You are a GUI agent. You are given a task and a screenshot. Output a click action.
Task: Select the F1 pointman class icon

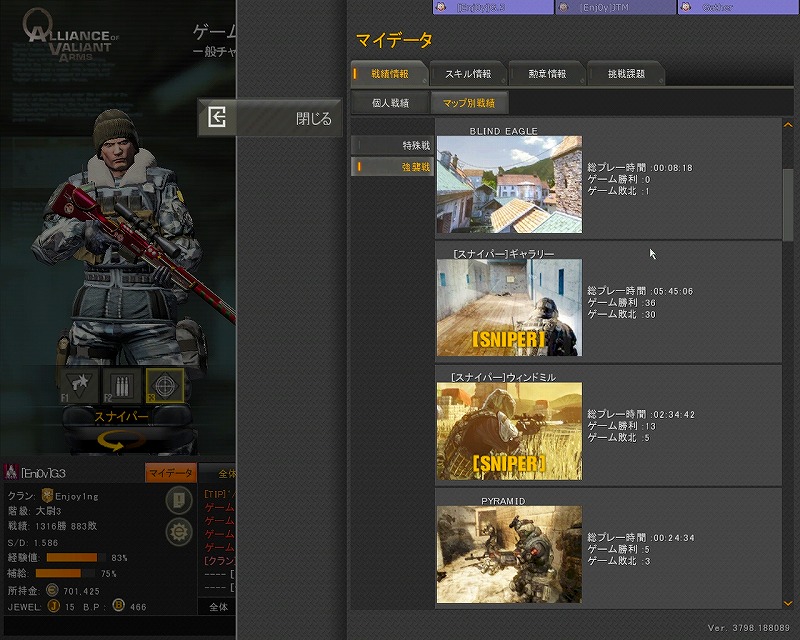[x=81, y=385]
